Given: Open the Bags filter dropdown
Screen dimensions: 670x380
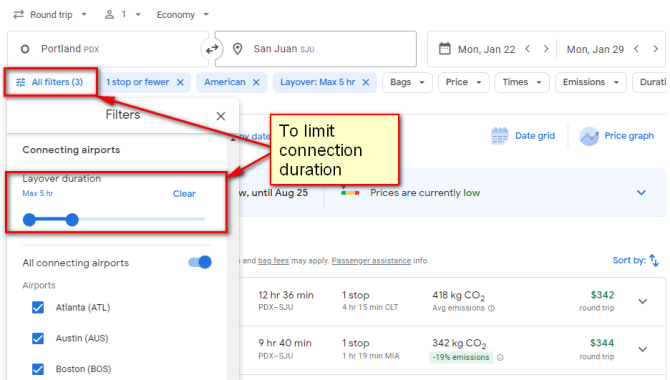Looking at the screenshot, I should point(407,82).
